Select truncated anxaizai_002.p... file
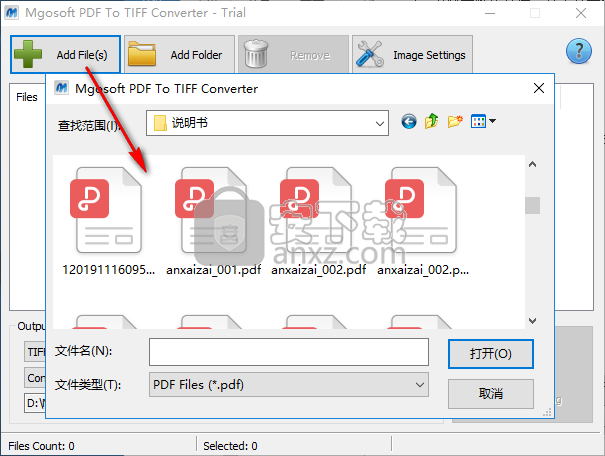The image size is (605, 456). point(423,222)
